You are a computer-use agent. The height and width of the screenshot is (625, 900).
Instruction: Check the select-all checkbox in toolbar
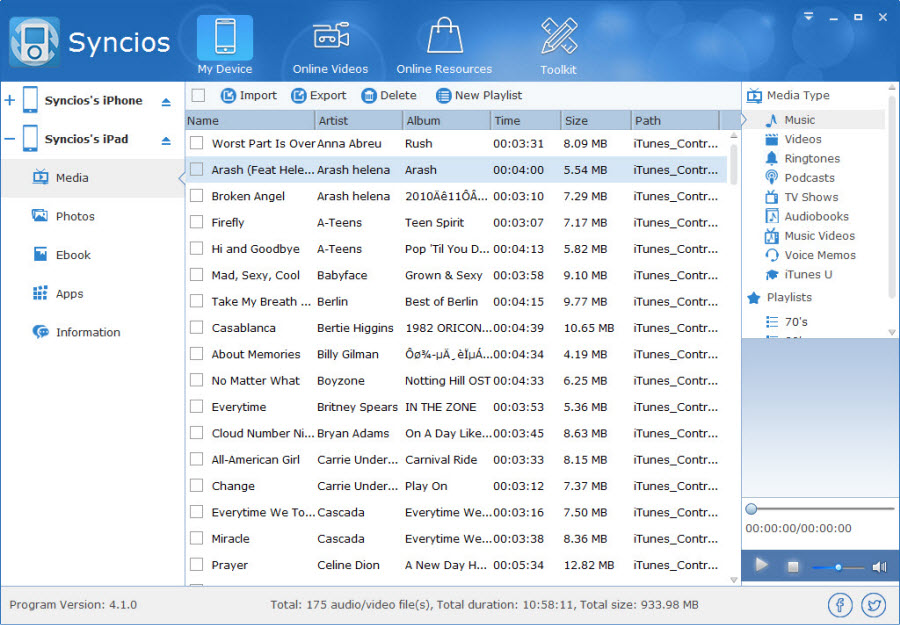[x=198, y=96]
